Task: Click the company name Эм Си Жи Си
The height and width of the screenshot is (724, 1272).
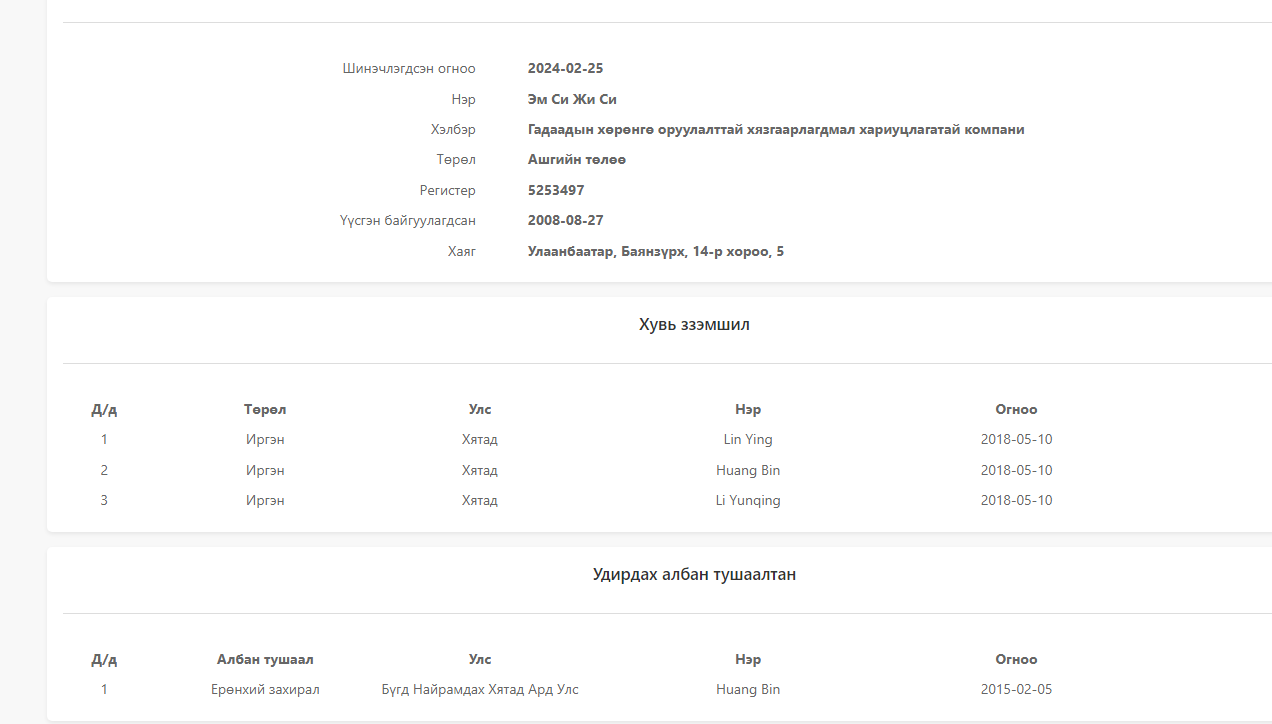Action: [572, 99]
